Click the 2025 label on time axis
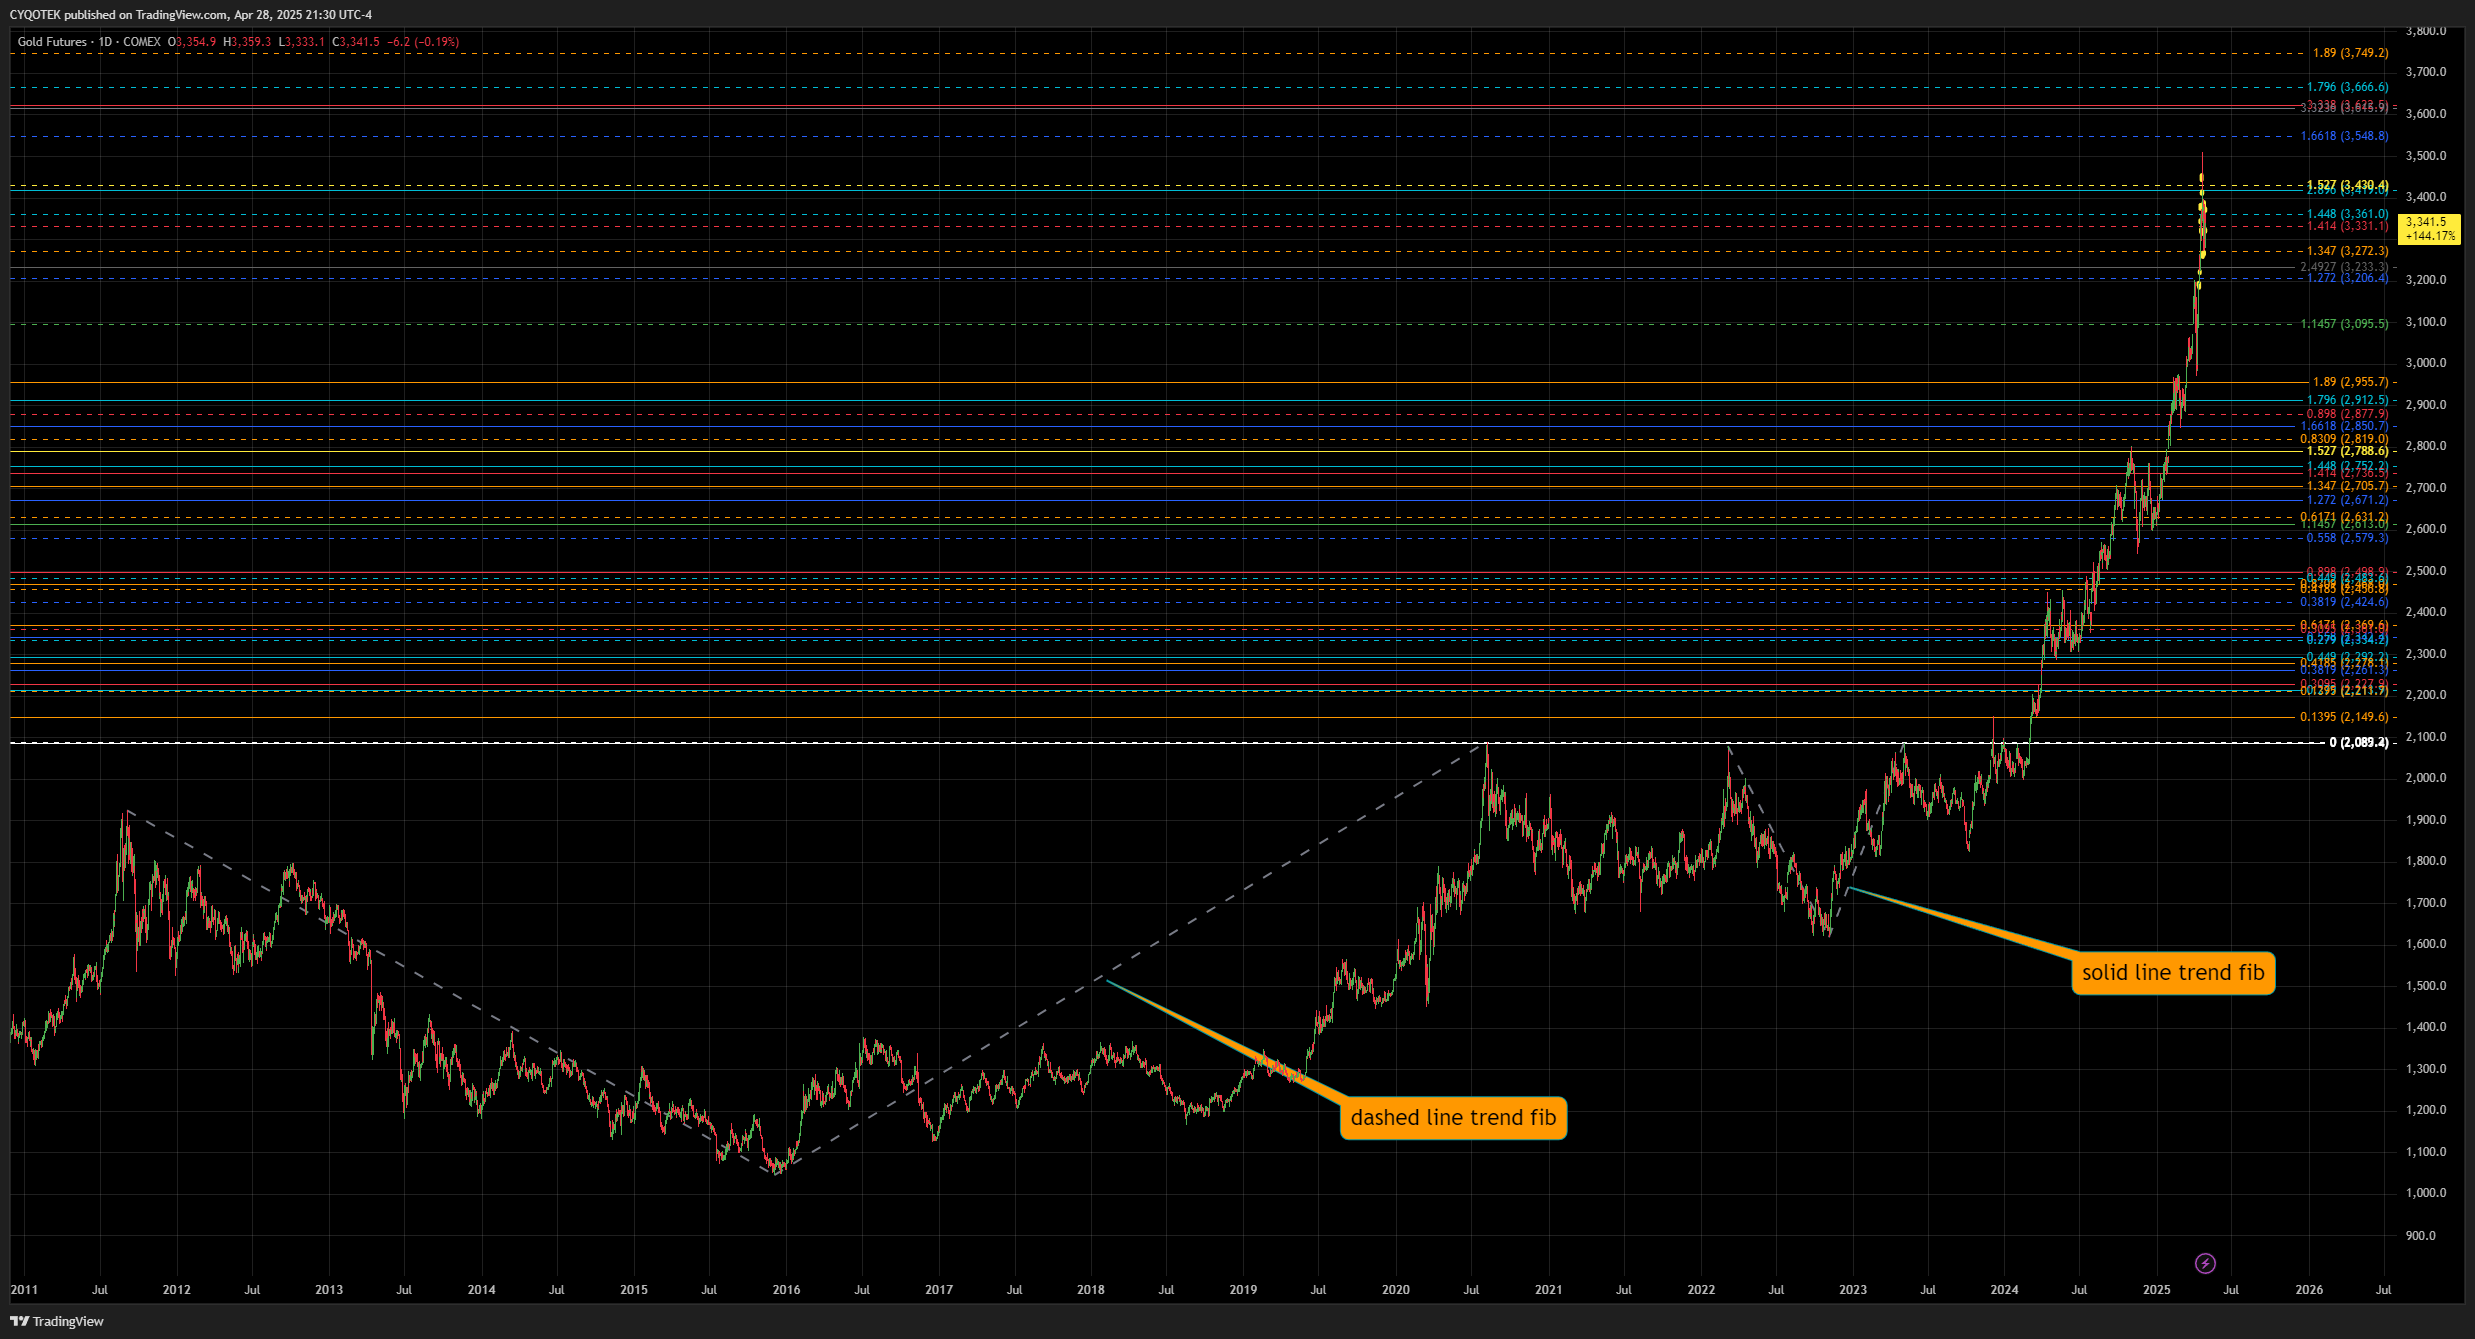The height and width of the screenshot is (1339, 2475). 2157,1289
